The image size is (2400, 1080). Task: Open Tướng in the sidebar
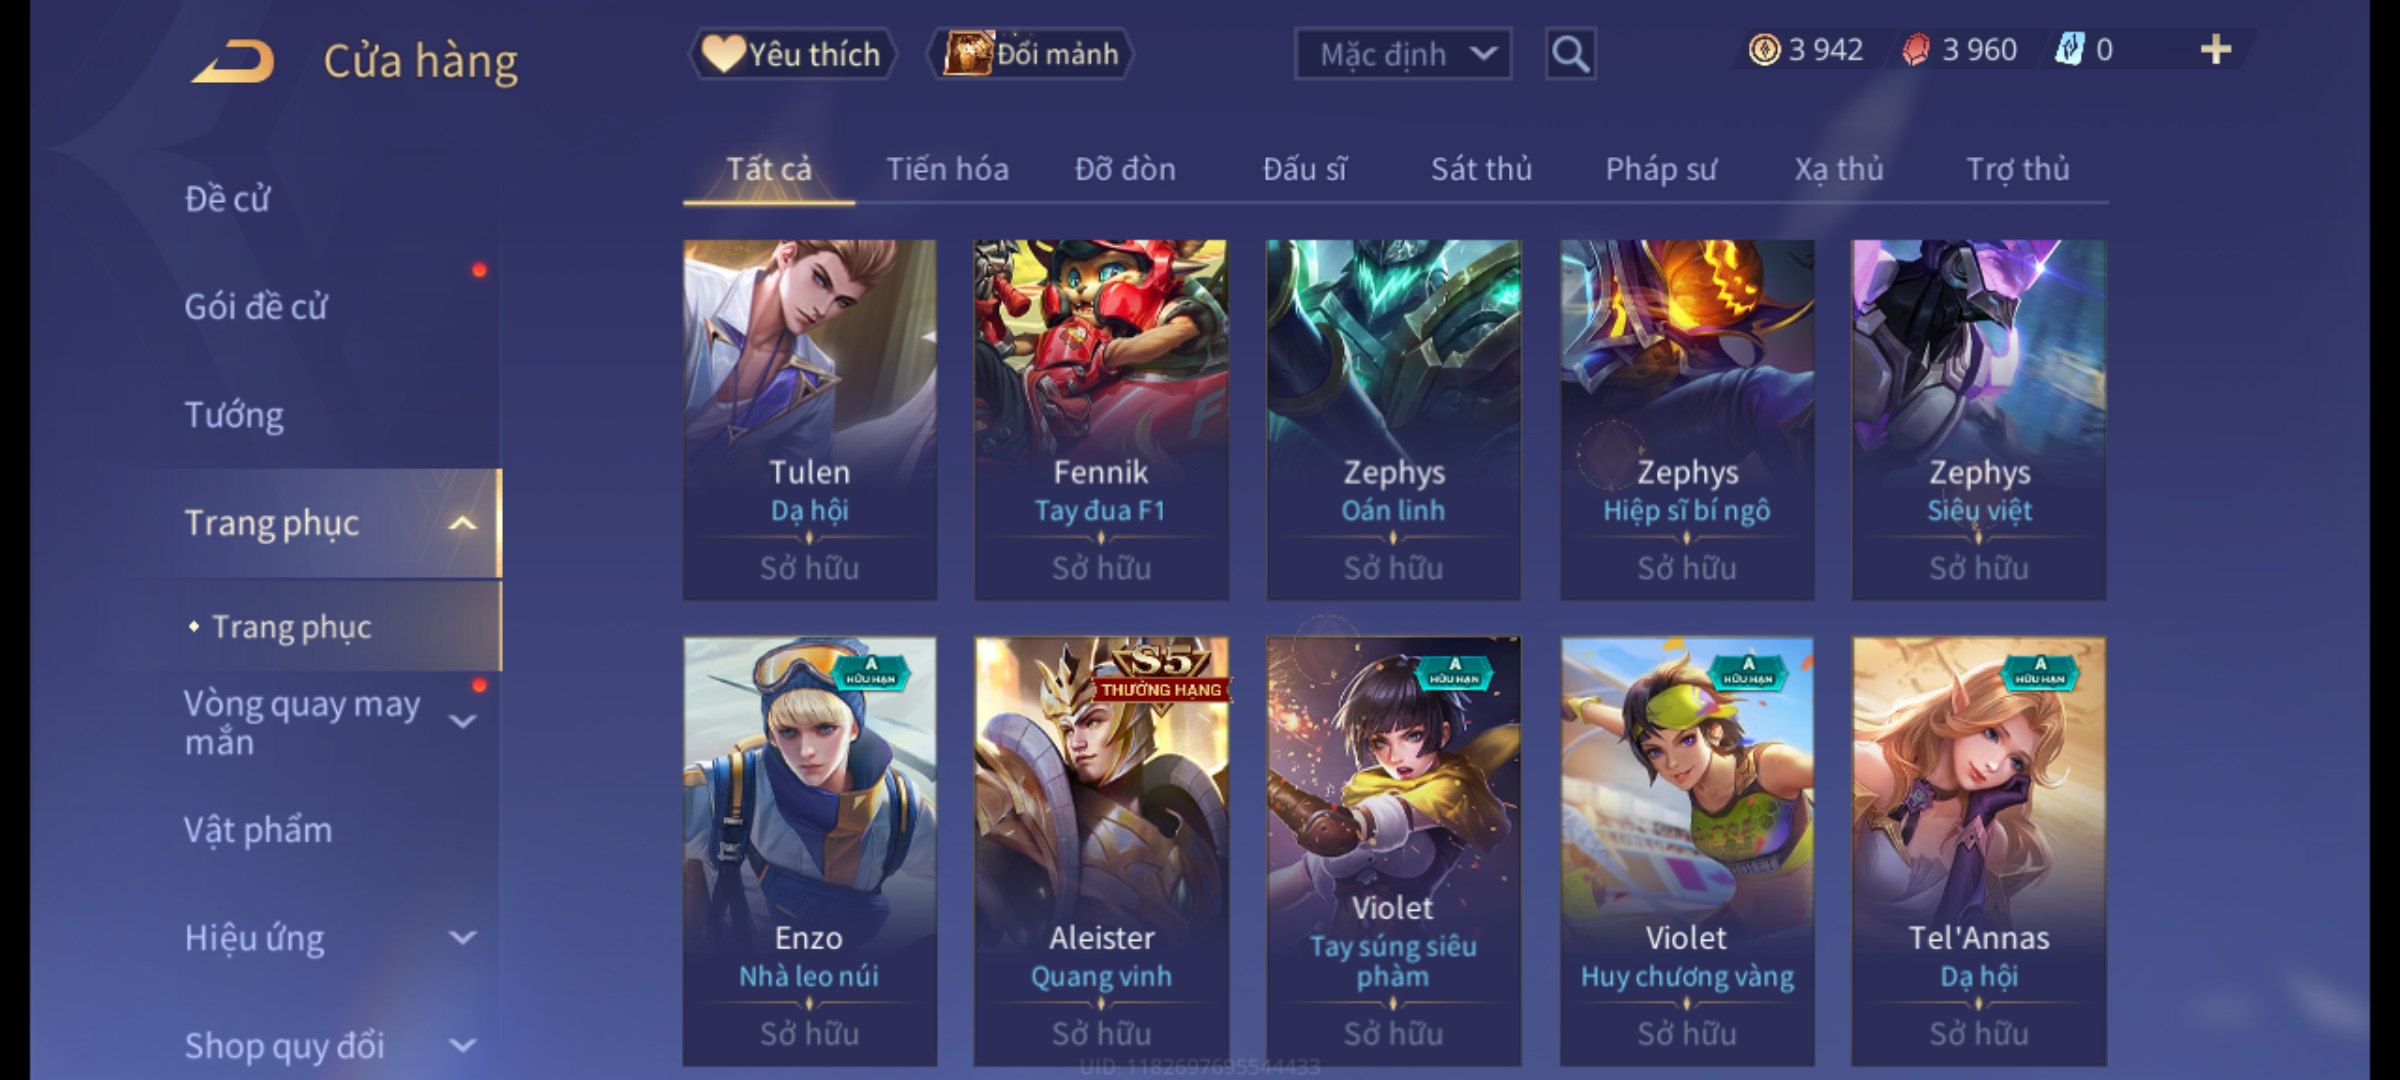pos(234,415)
